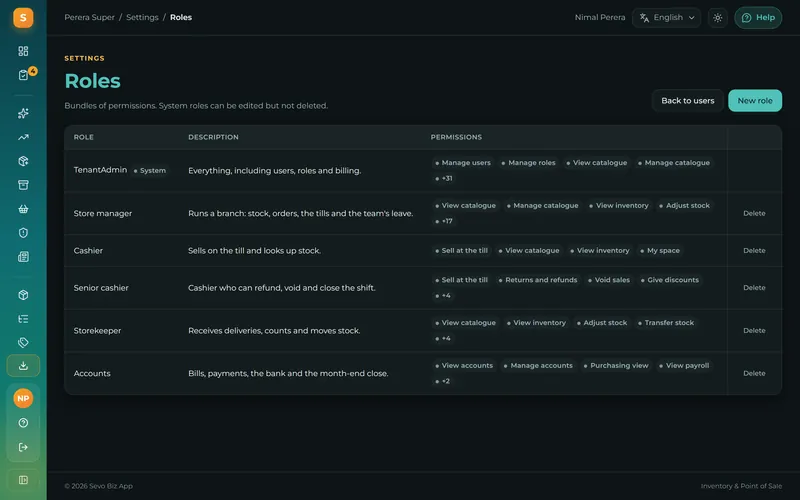Click the +2 chip in Accounts row
Screen dimensions: 800x500
[442, 381]
